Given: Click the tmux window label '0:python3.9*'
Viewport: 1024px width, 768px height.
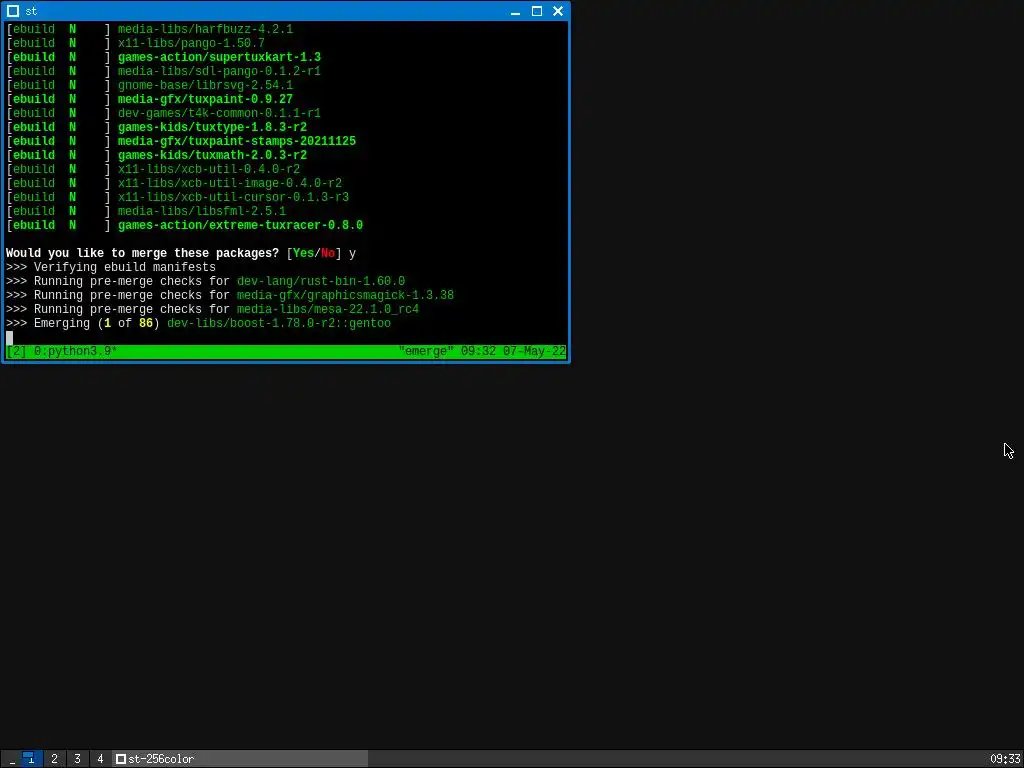Looking at the screenshot, I should (75, 351).
